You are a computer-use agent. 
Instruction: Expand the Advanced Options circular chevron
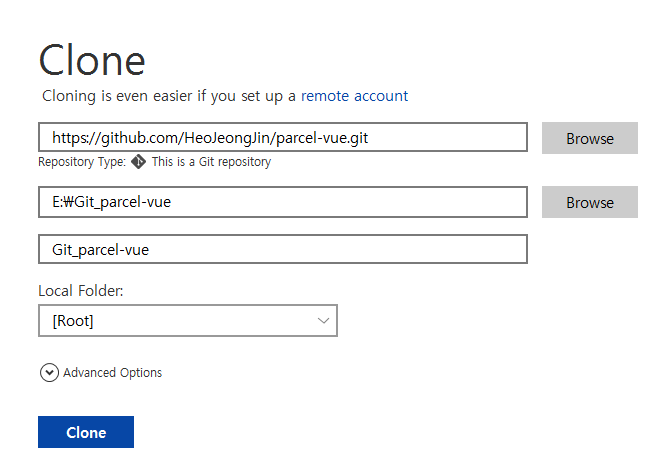click(50, 373)
